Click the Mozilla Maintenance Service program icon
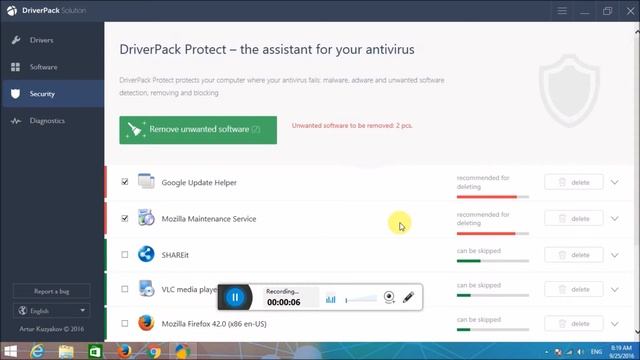Image resolution: width=640 pixels, height=360 pixels. (146, 218)
